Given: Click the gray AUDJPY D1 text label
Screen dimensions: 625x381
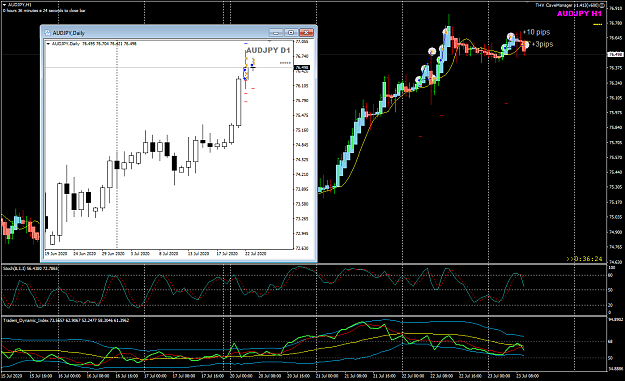Looking at the screenshot, I should coord(268,51).
